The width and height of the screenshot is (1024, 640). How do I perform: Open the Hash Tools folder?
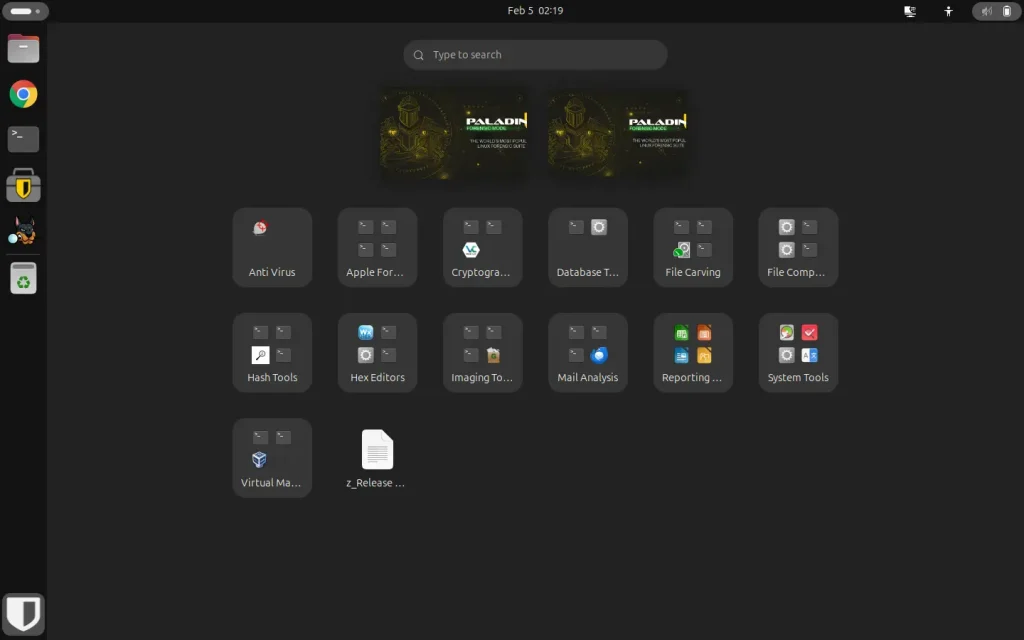coord(272,352)
